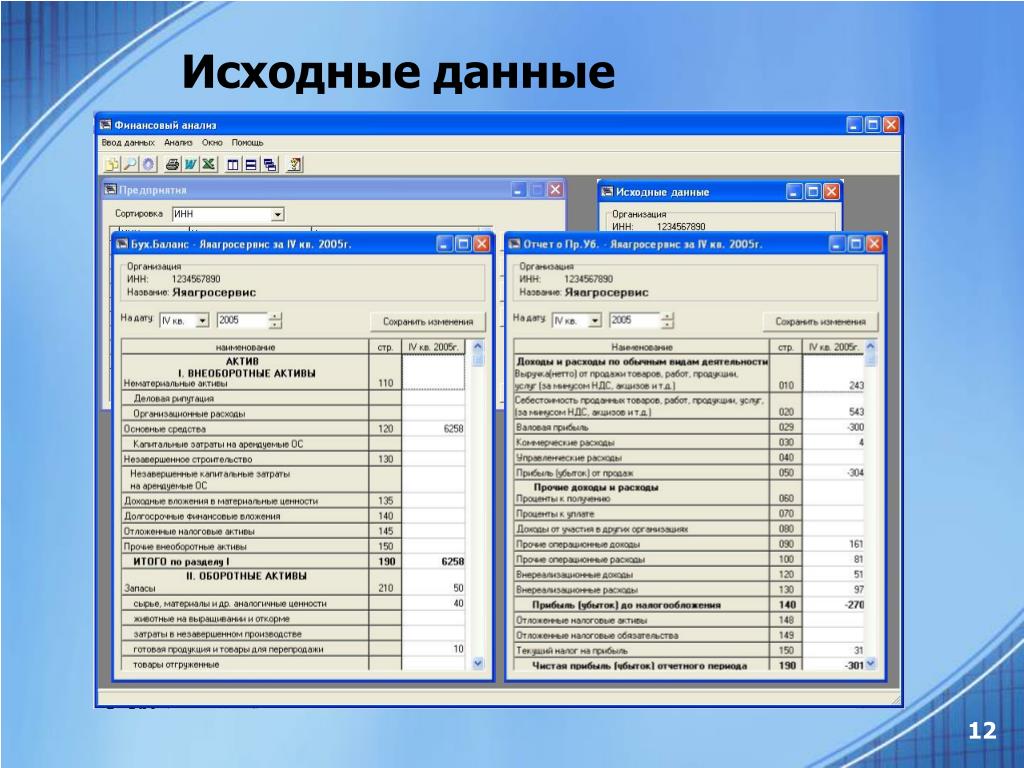Open quarter dropdown in Бух.Баланс window
Viewport: 1024px width, 768px height.
click(x=202, y=321)
